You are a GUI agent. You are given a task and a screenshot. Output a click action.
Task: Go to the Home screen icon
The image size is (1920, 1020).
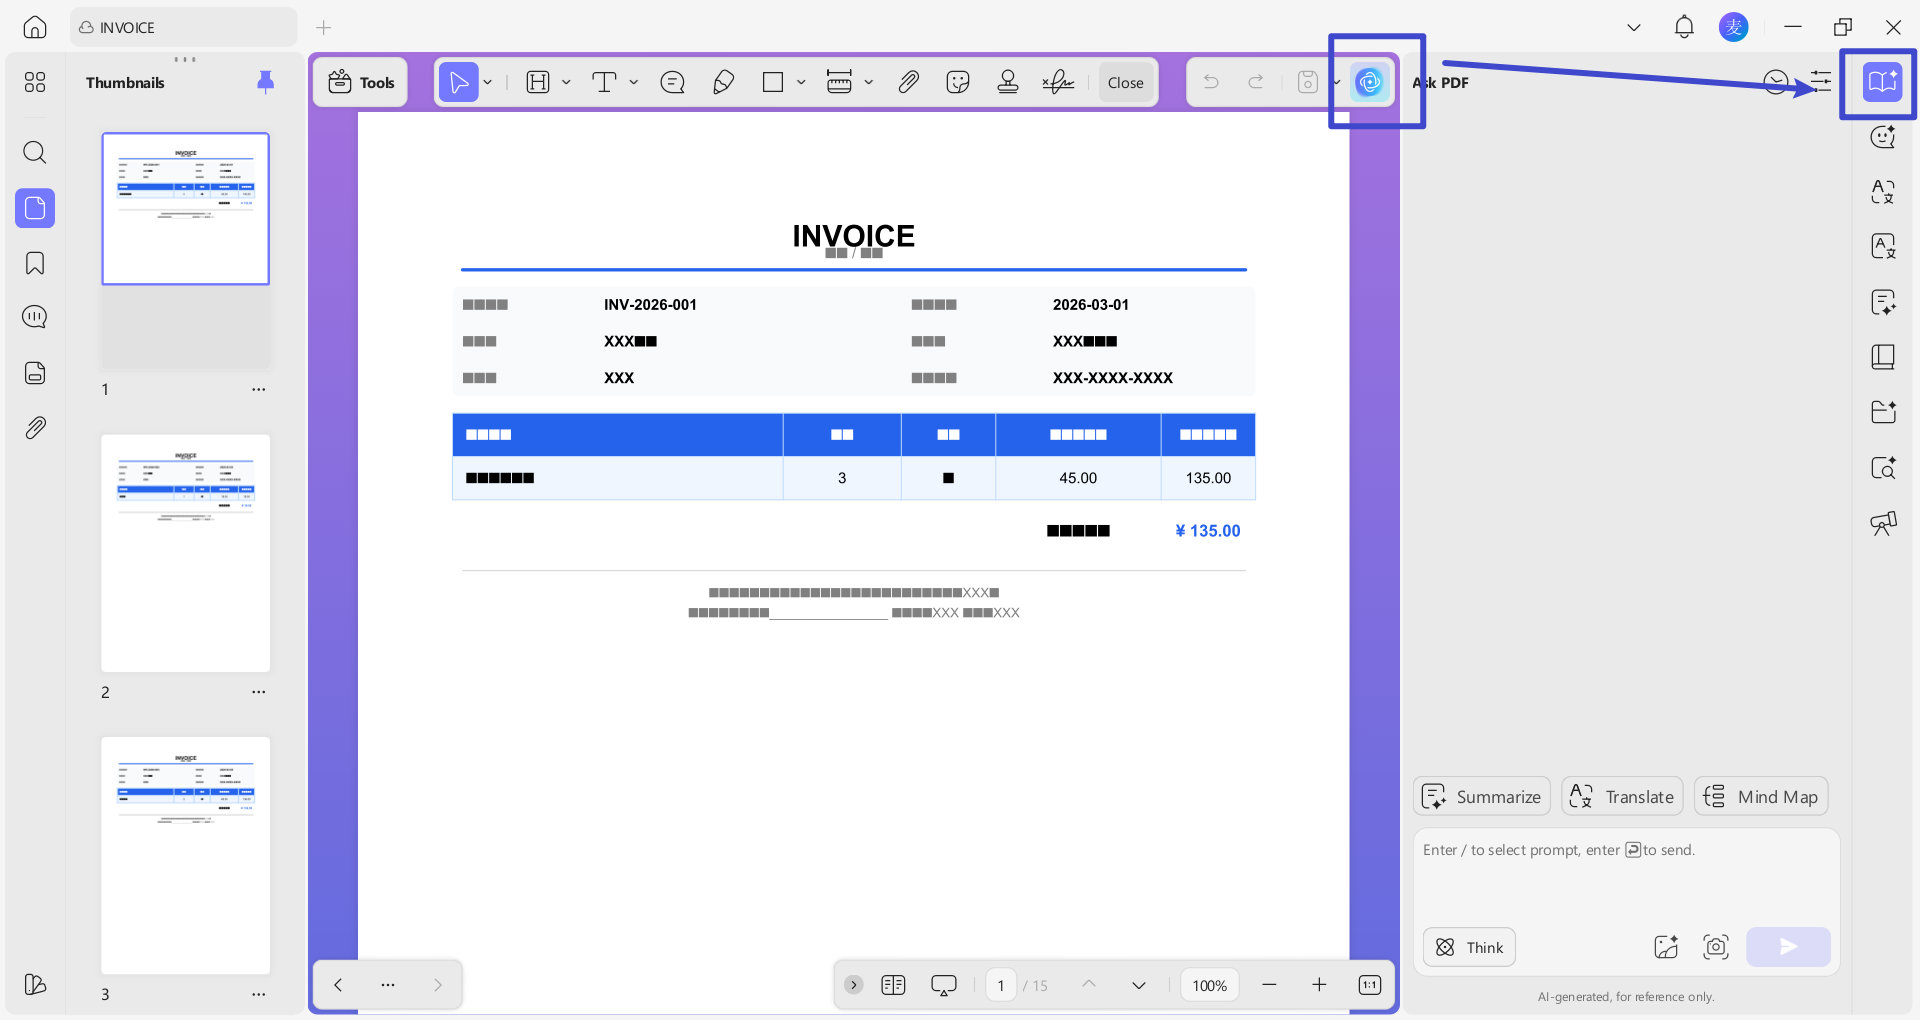pyautogui.click(x=35, y=27)
